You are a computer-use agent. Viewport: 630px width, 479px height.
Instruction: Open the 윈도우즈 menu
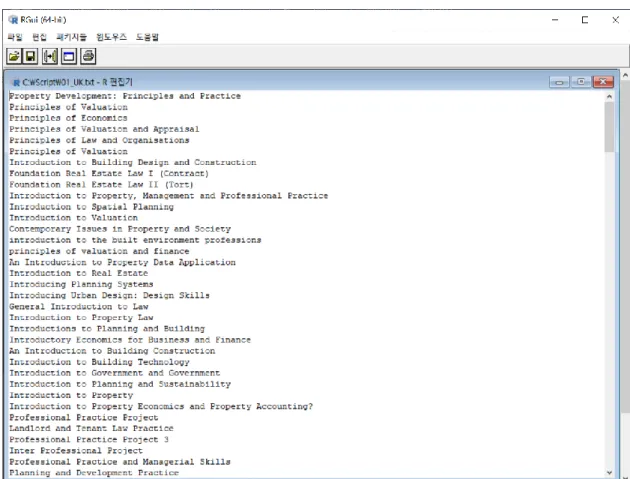(111, 37)
